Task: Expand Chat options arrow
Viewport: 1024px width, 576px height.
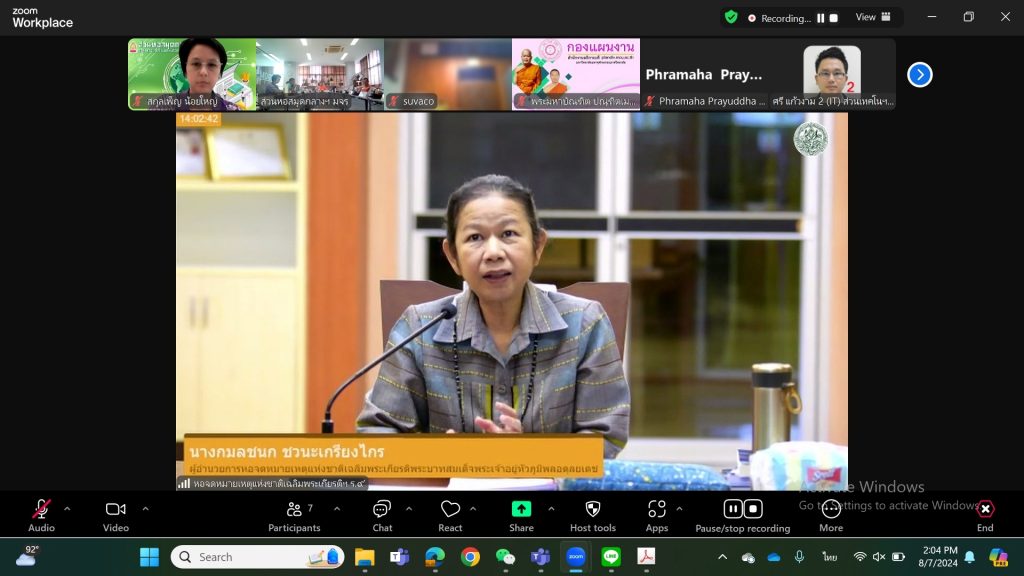Action: pyautogui.click(x=409, y=509)
